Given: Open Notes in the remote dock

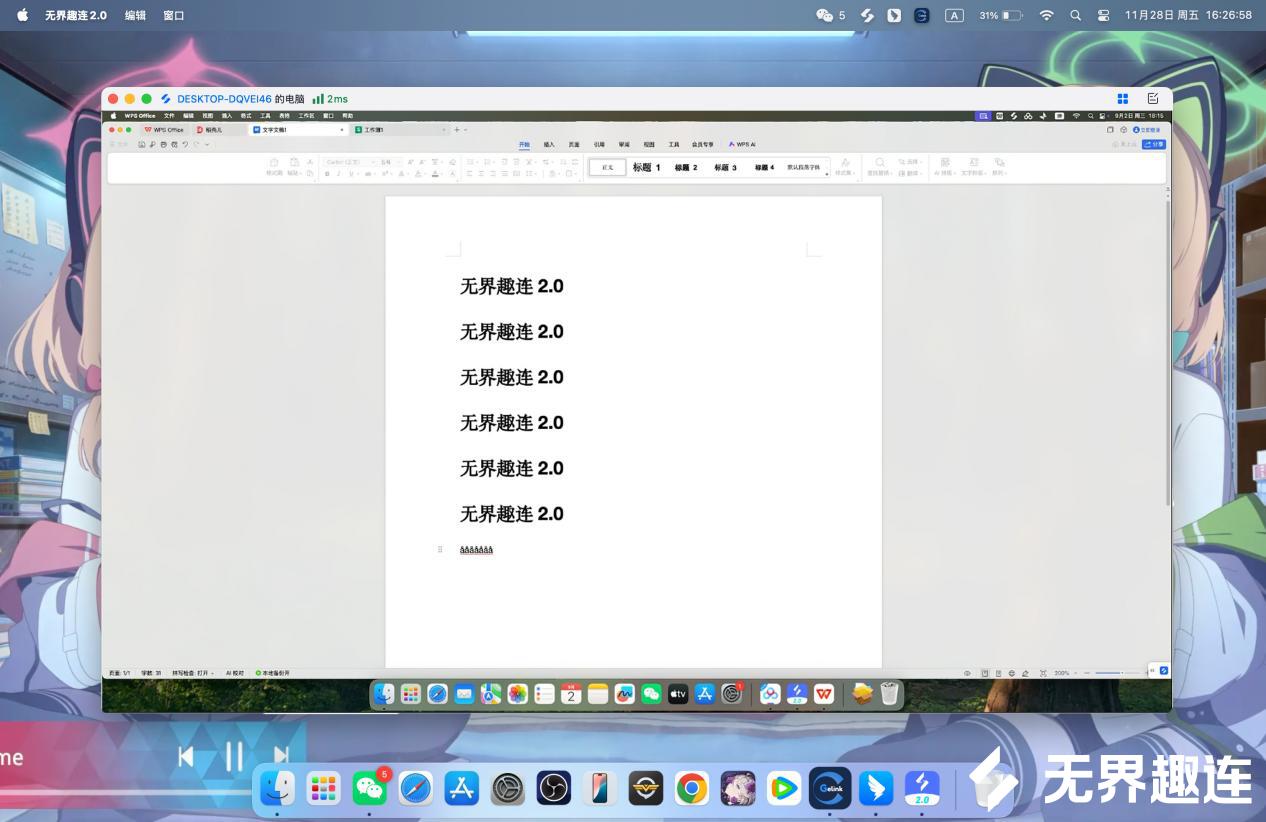Looking at the screenshot, I should point(598,693).
